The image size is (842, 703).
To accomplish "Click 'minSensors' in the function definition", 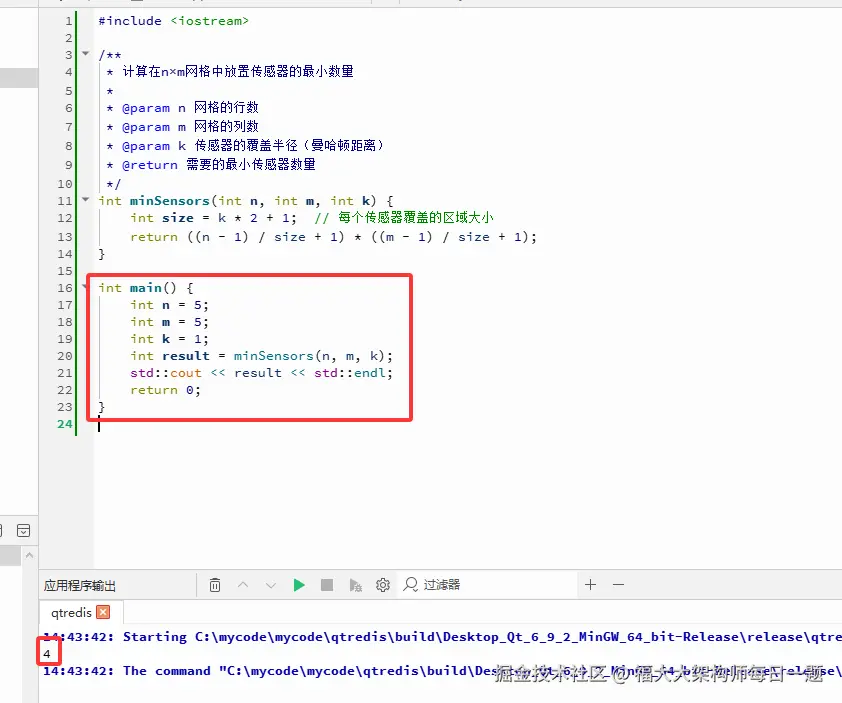I will pyautogui.click(x=170, y=201).
